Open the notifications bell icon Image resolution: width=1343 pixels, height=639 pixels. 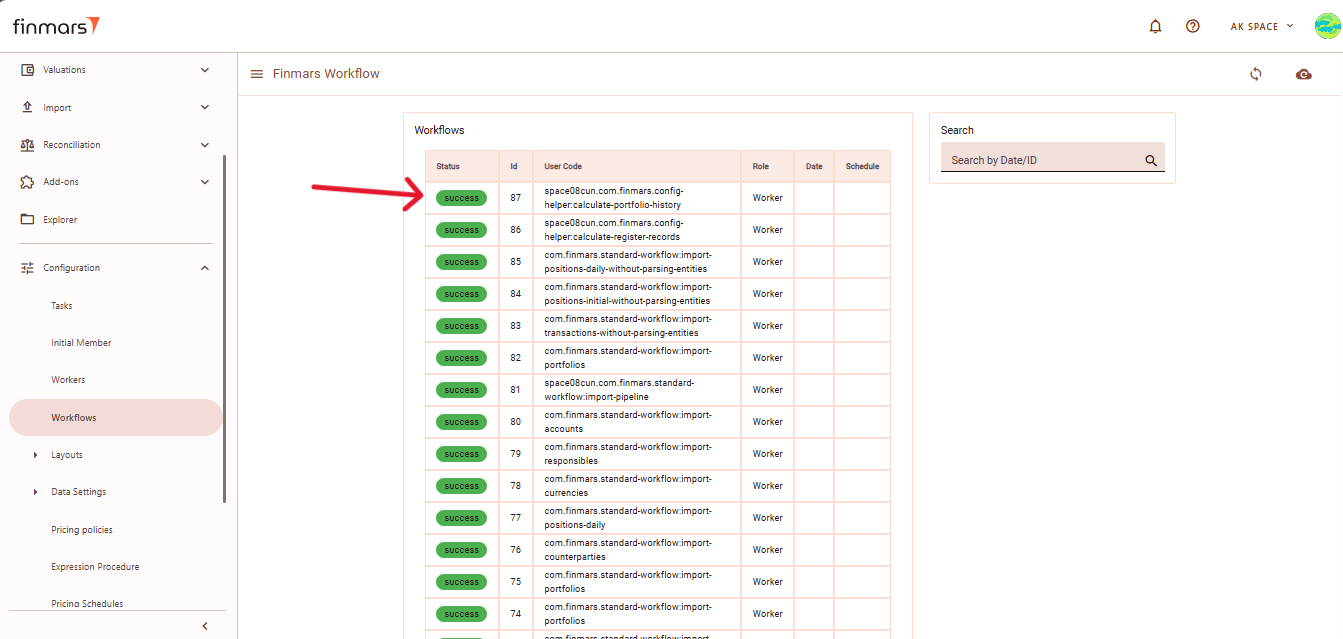[x=1156, y=27]
